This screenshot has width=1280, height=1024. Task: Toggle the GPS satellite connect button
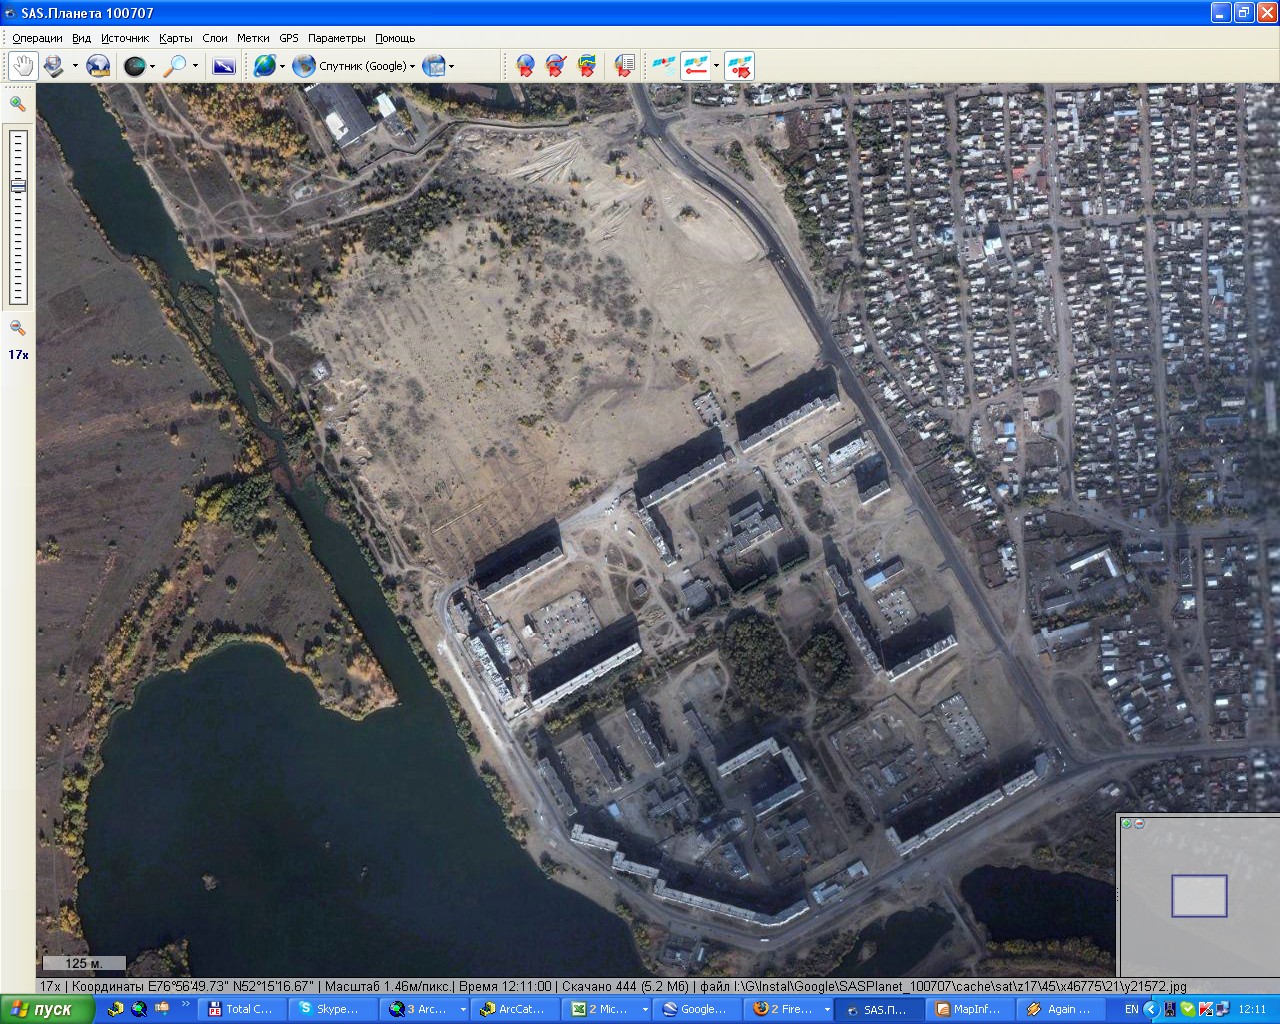pyautogui.click(x=663, y=66)
